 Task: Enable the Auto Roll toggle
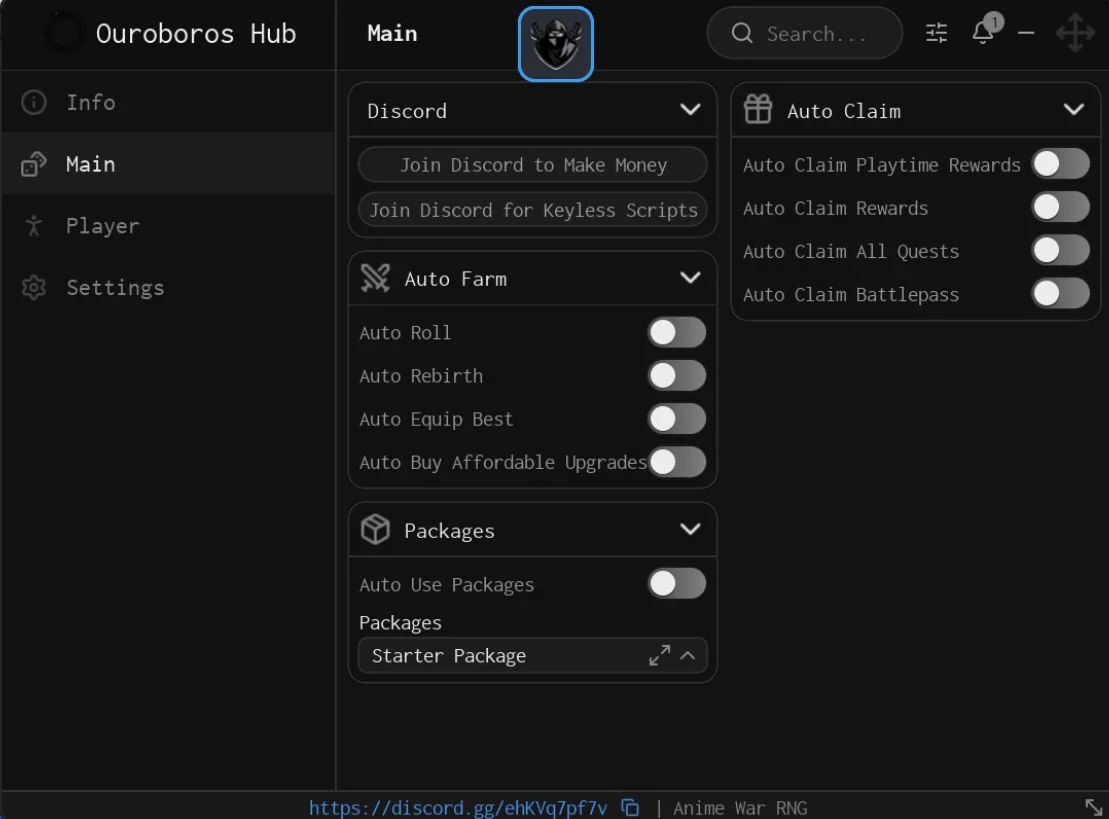677,332
